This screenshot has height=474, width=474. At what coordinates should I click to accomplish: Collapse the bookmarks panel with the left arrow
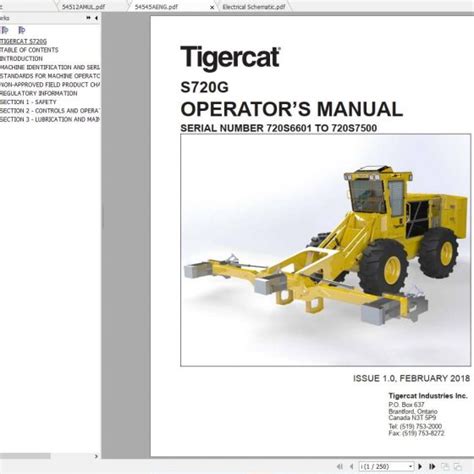[x=96, y=18]
